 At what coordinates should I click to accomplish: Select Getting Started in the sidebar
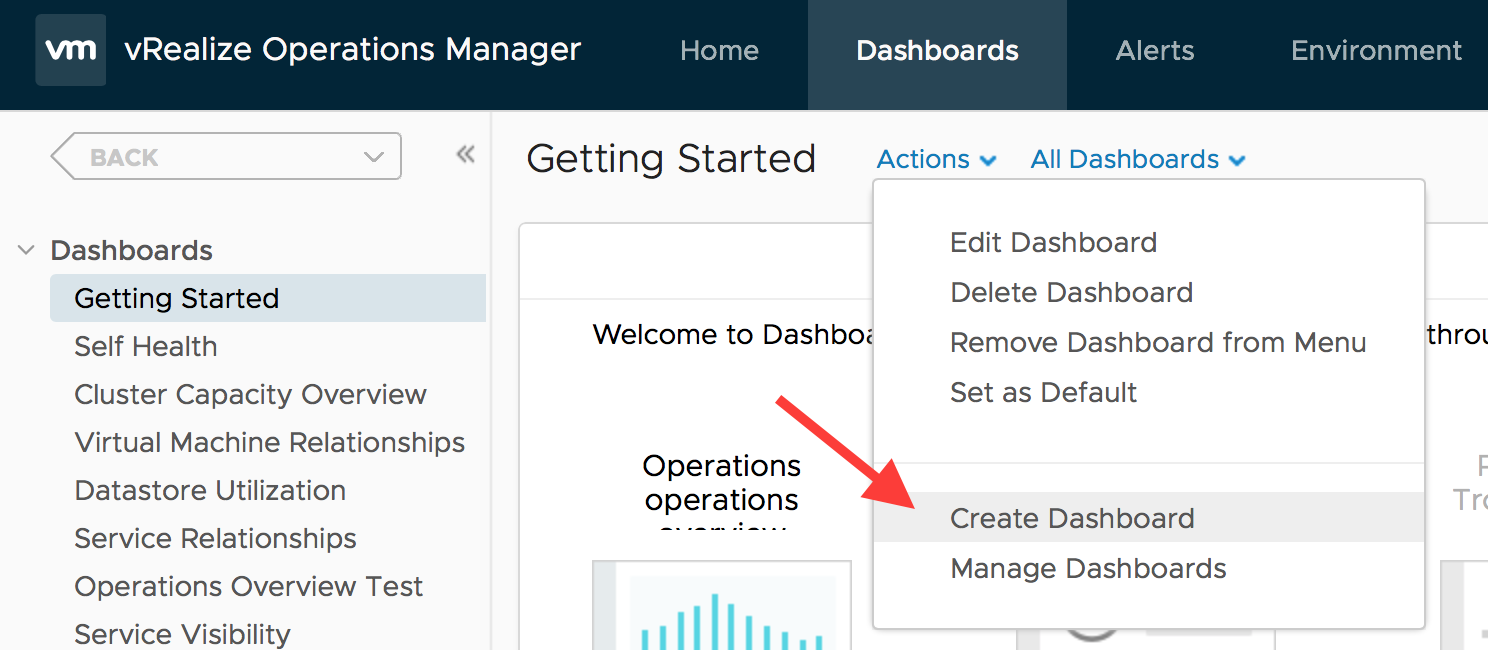tap(268, 299)
